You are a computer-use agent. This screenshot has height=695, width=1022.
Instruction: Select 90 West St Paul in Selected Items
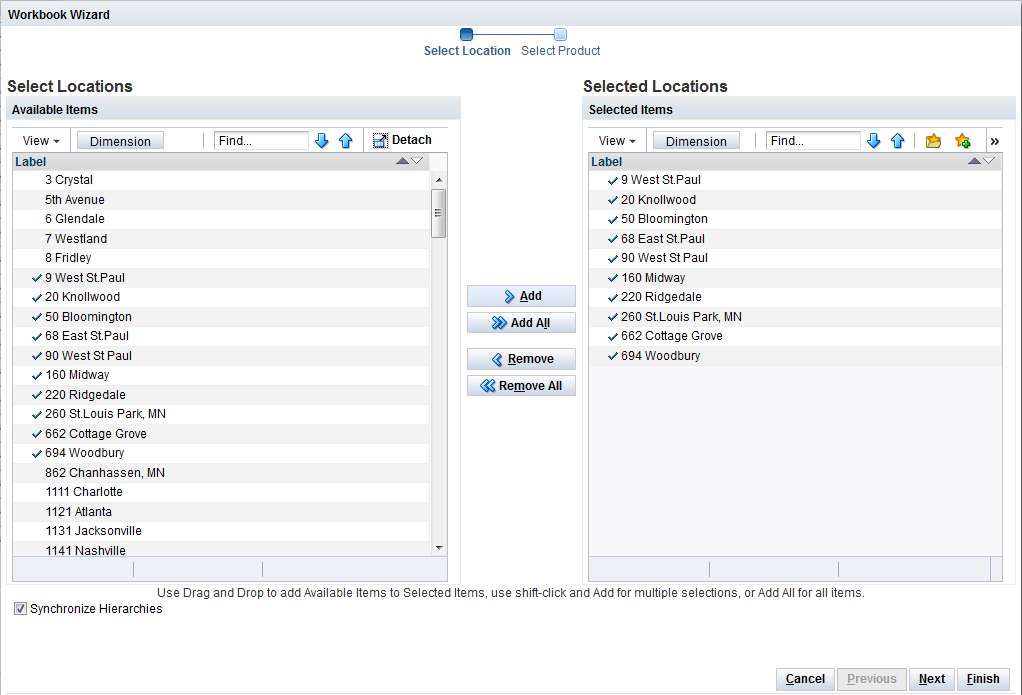point(795,258)
